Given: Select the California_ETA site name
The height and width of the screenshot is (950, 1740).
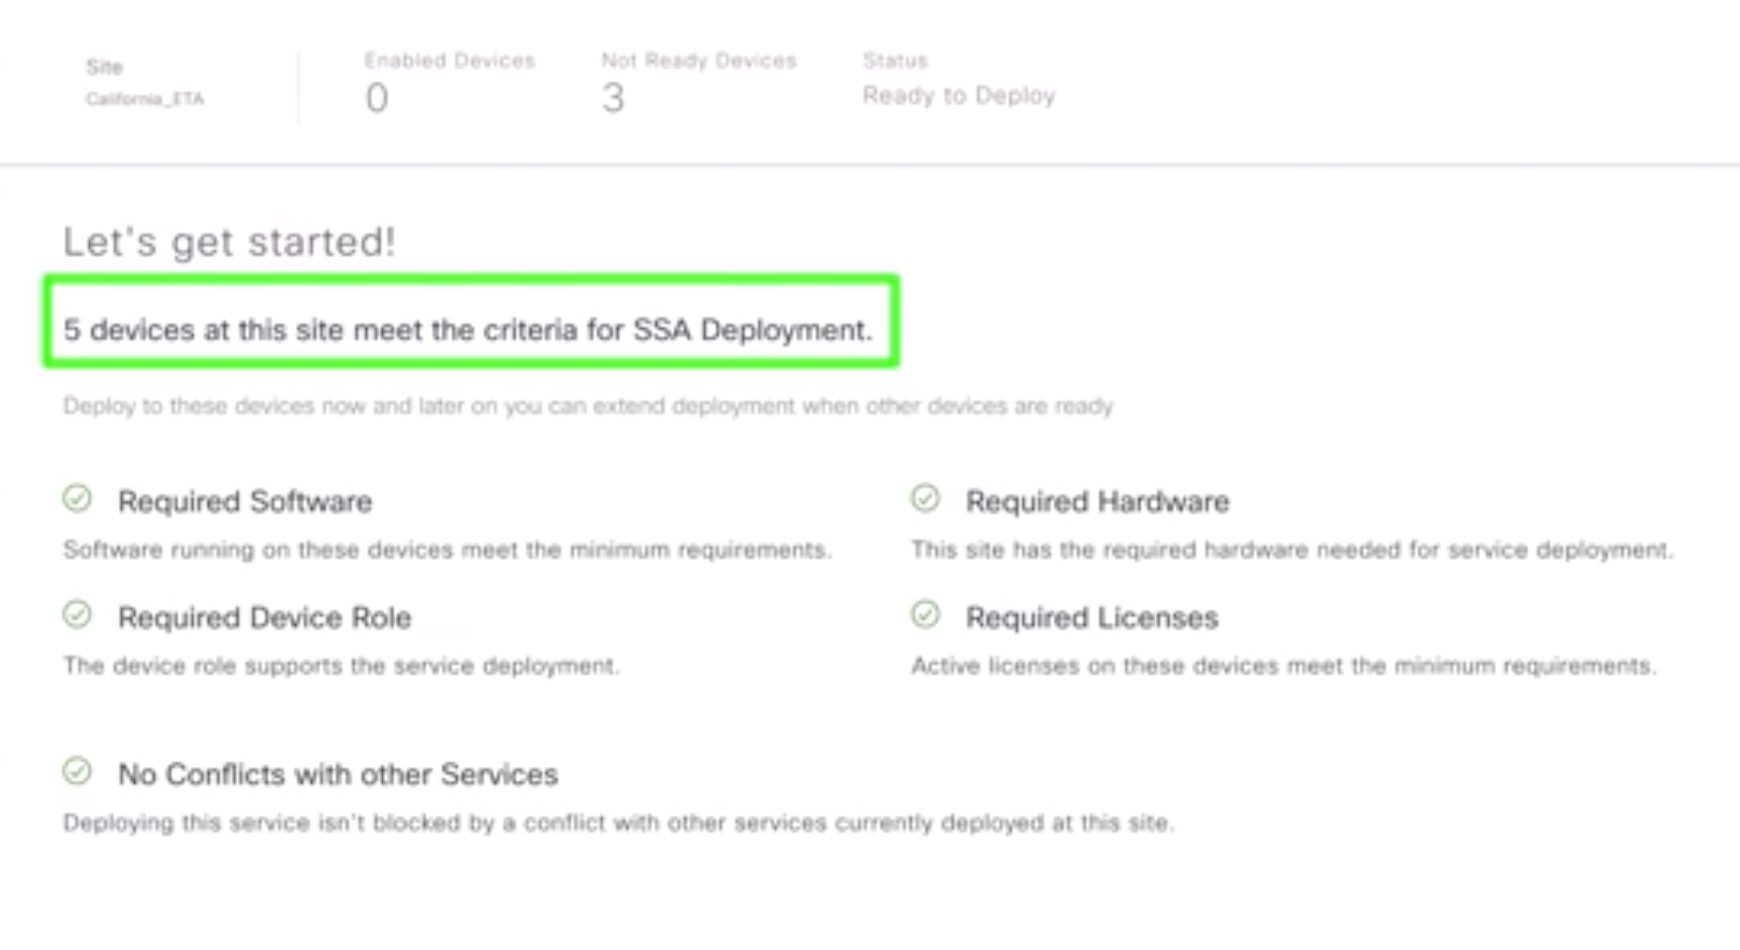Looking at the screenshot, I should click(145, 99).
